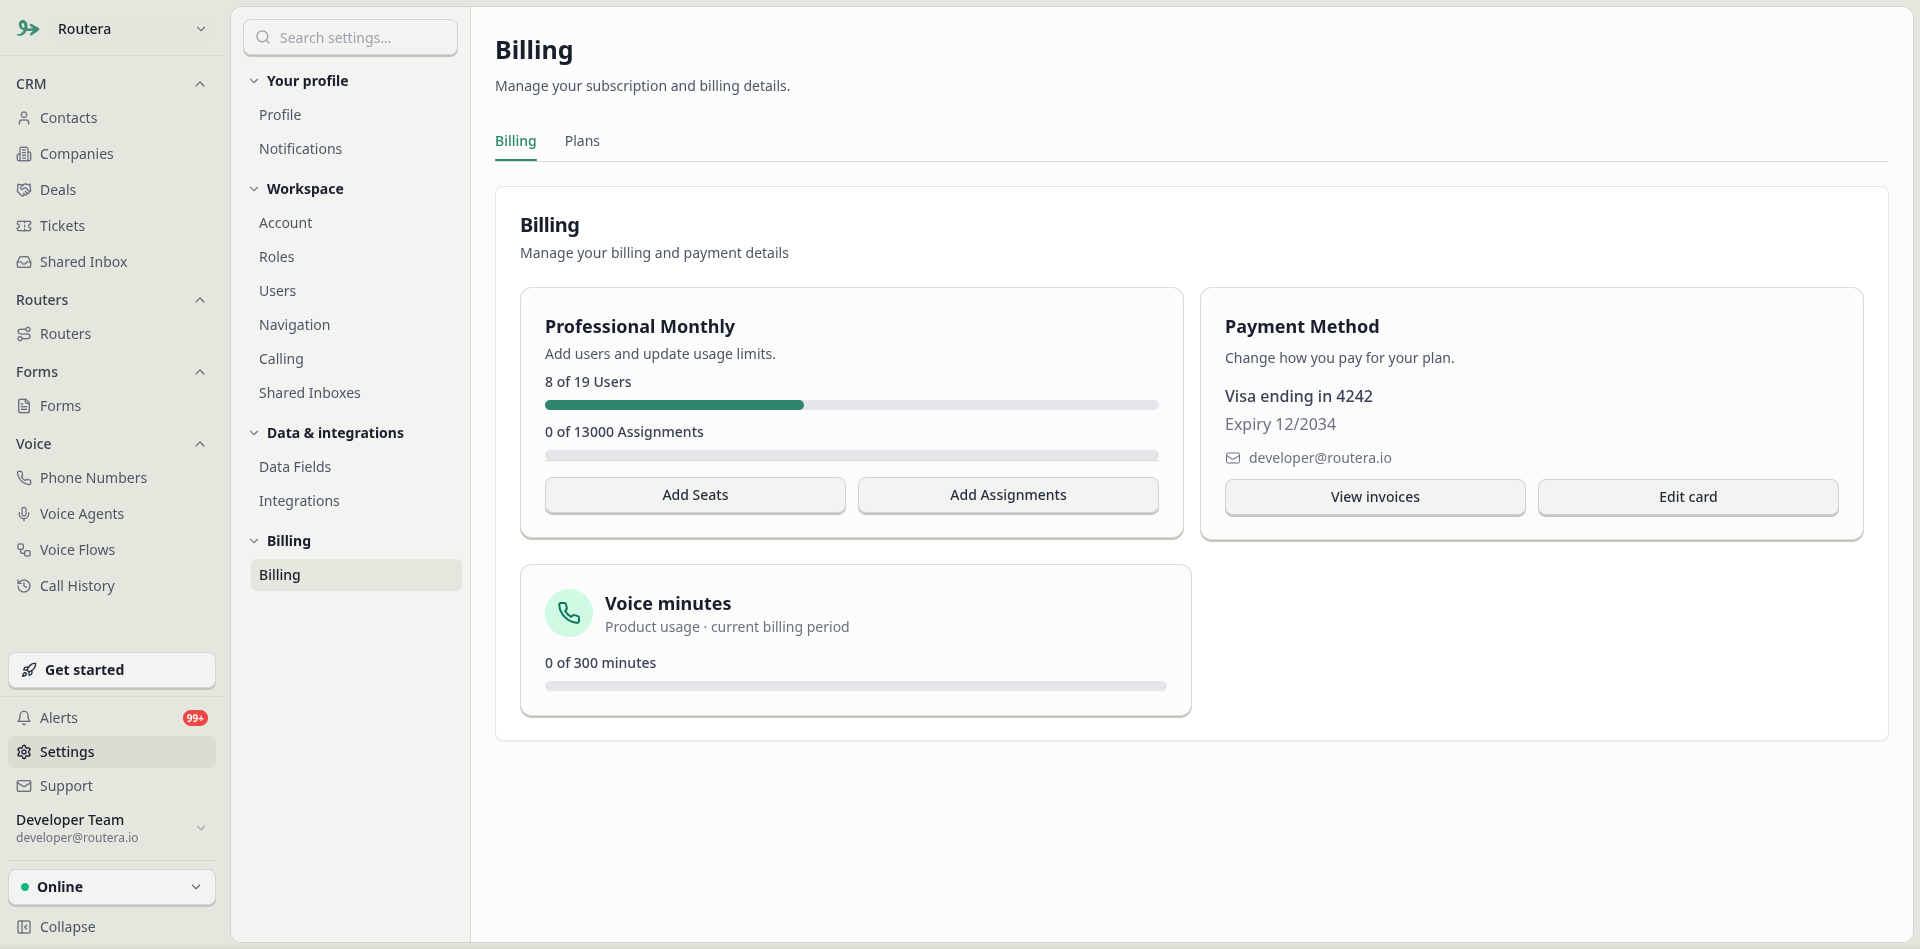Open the Integrations settings page
The image size is (1920, 949).
point(299,501)
